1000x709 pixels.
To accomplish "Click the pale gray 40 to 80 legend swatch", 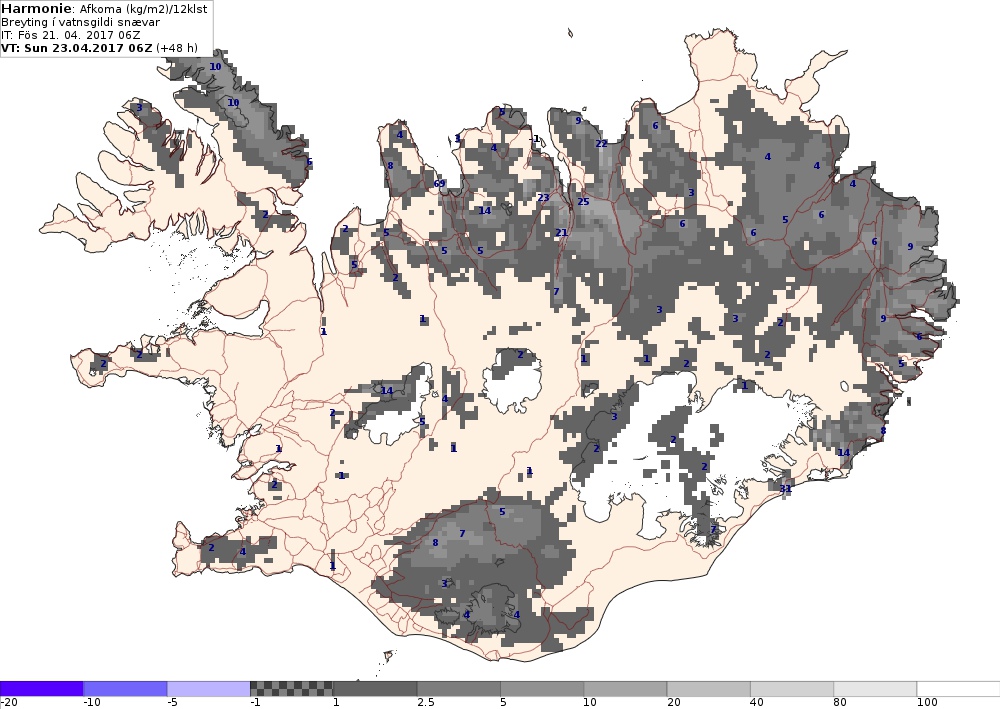I will (792, 689).
